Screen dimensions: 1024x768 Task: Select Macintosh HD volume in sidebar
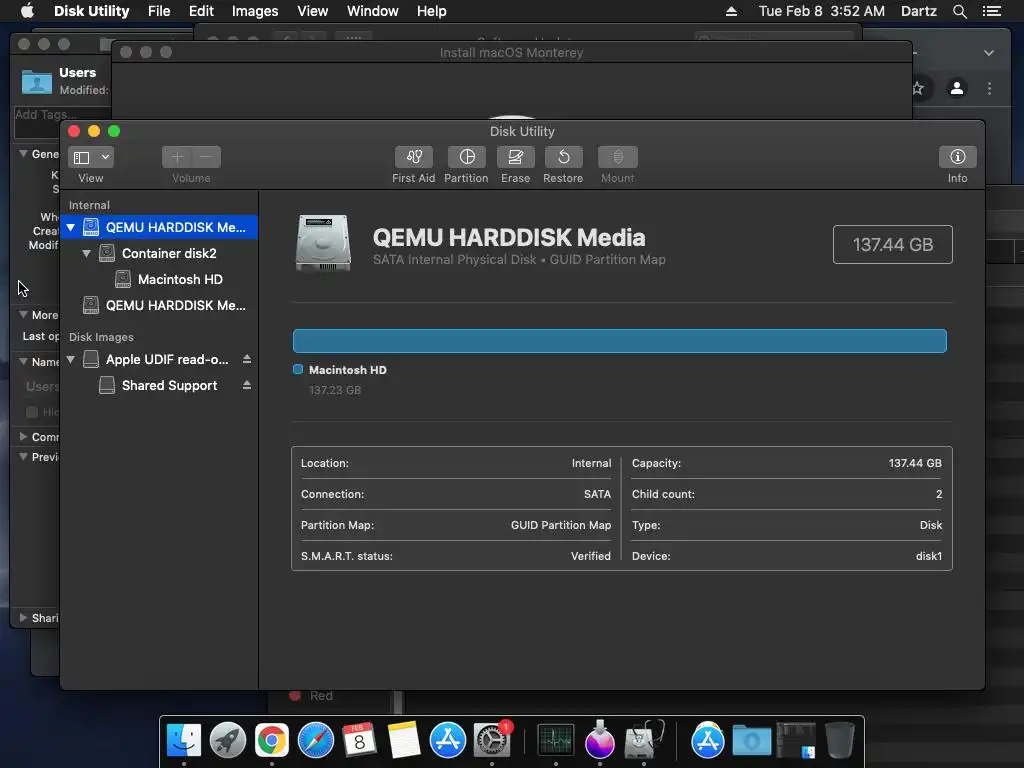(x=180, y=280)
